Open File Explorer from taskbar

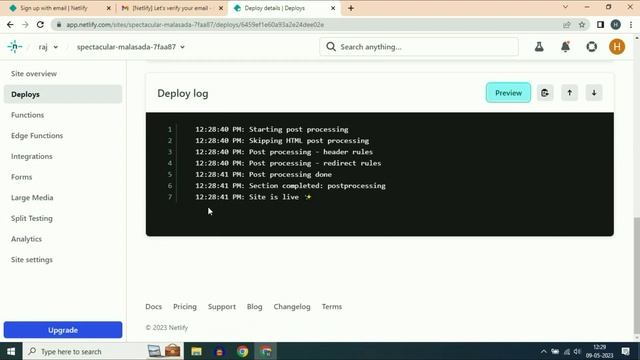pyautogui.click(x=196, y=351)
